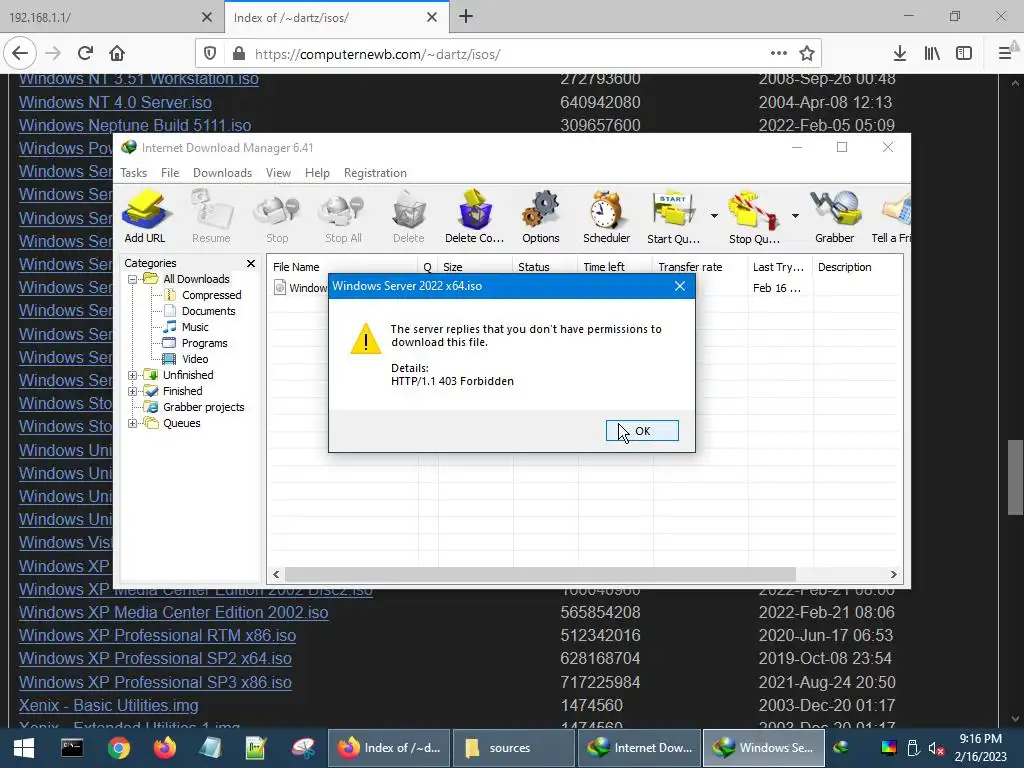Click the Stop toolbar icon
This screenshot has height=768, width=1024.
(x=277, y=216)
